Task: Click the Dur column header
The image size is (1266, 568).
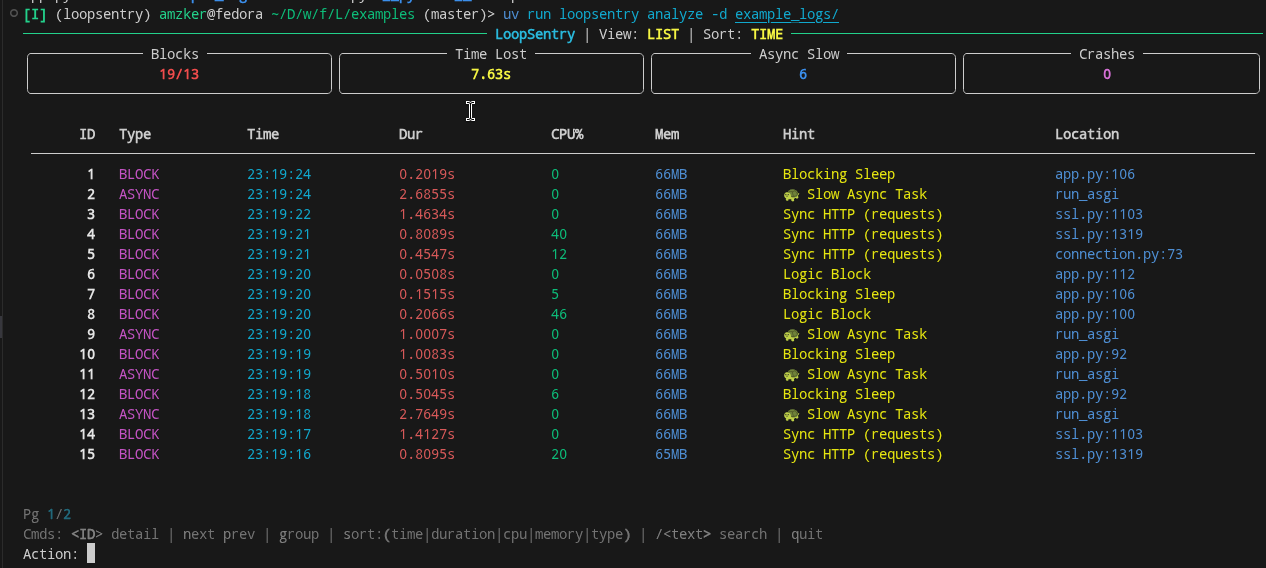Action: click(x=411, y=134)
